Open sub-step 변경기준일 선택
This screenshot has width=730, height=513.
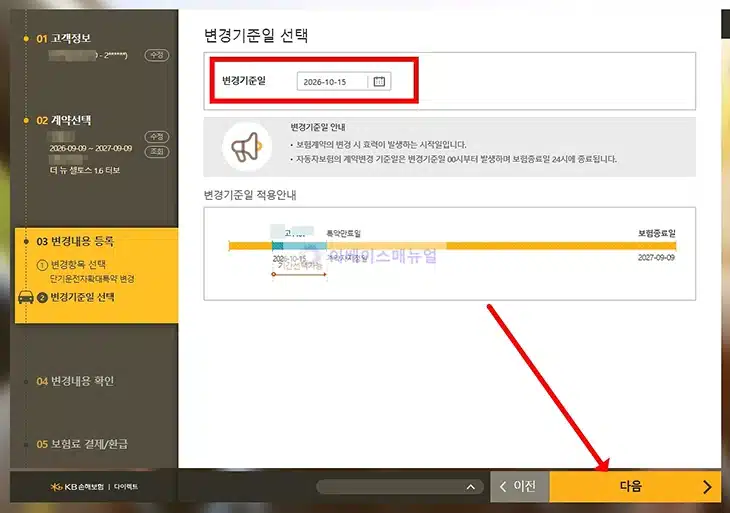76,297
